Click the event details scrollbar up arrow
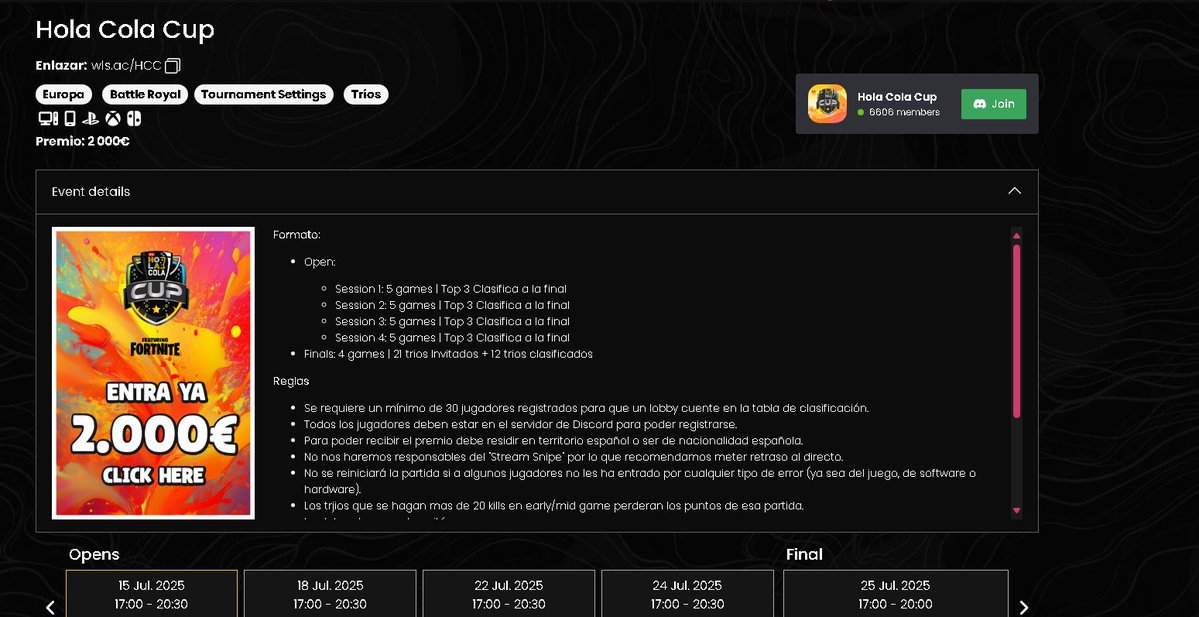The height and width of the screenshot is (617, 1199). (x=1016, y=235)
